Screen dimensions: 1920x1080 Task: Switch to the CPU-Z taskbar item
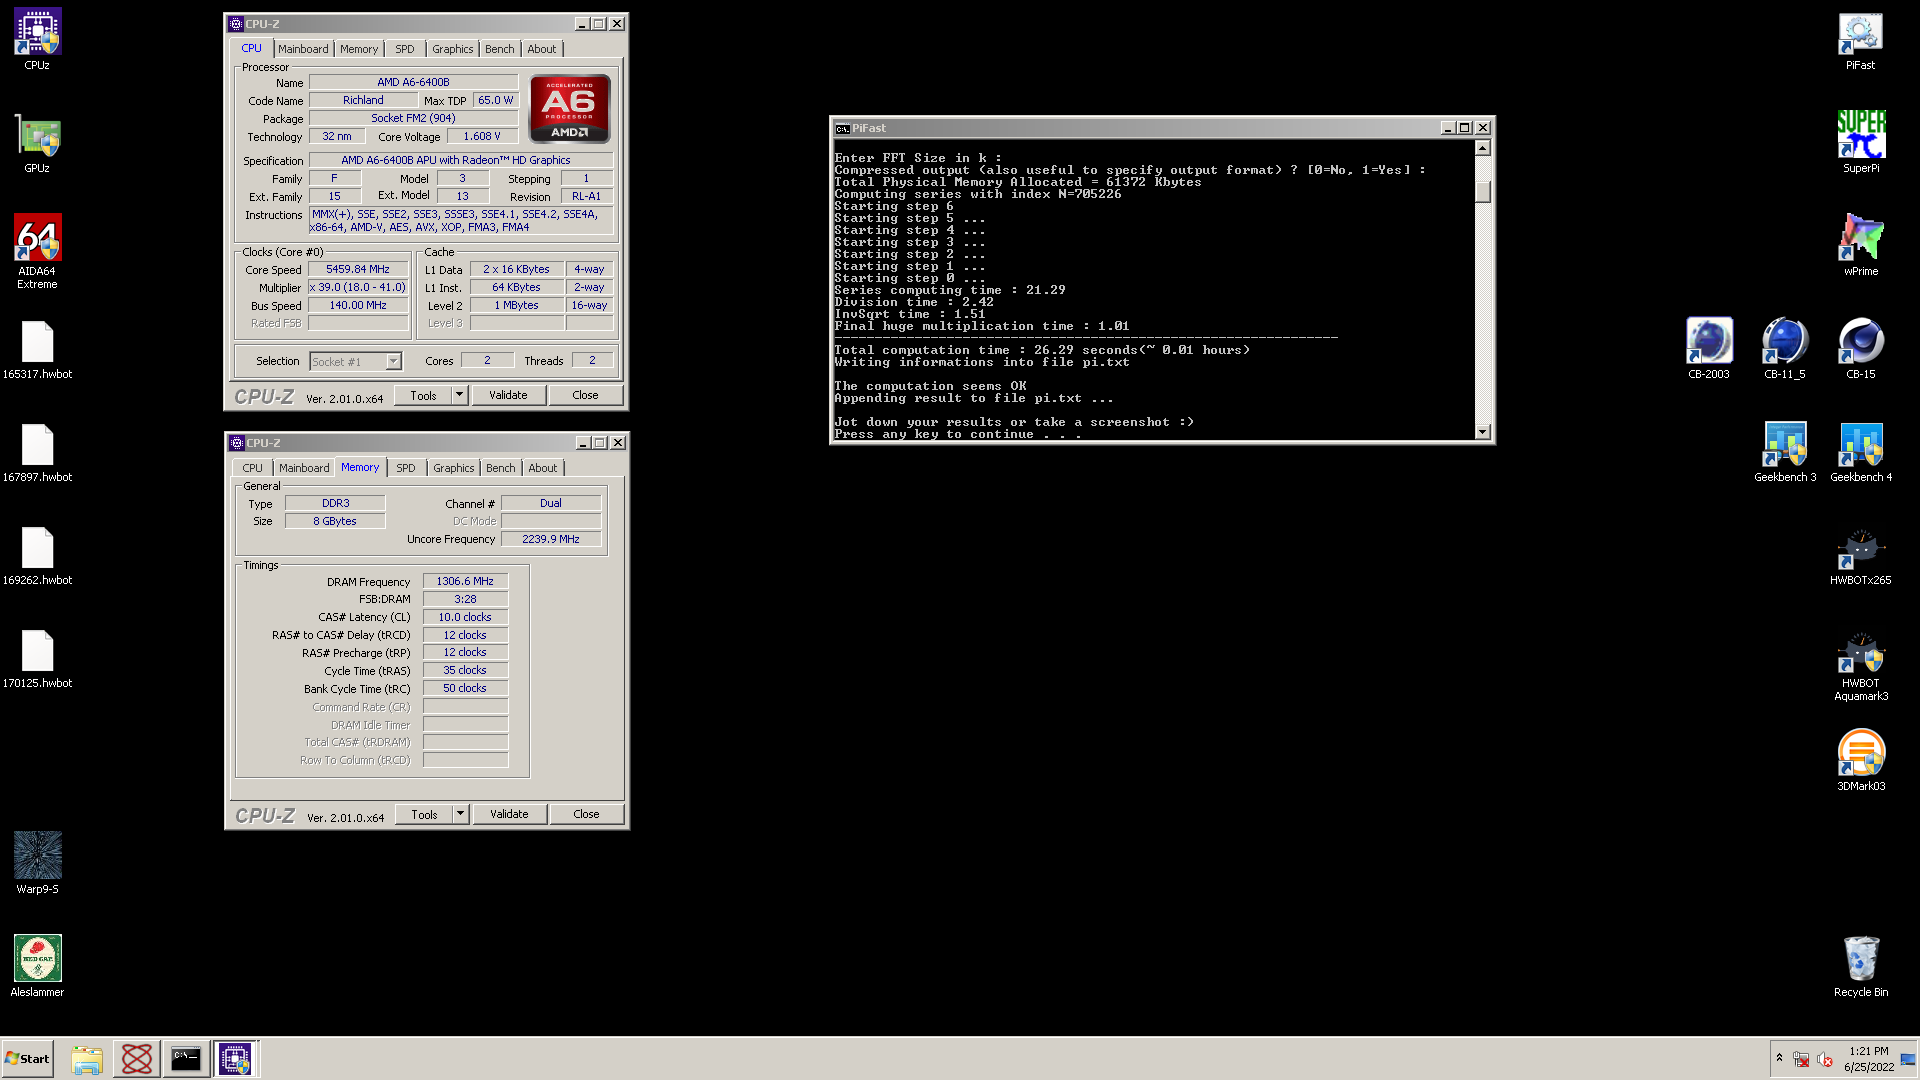(x=236, y=1059)
